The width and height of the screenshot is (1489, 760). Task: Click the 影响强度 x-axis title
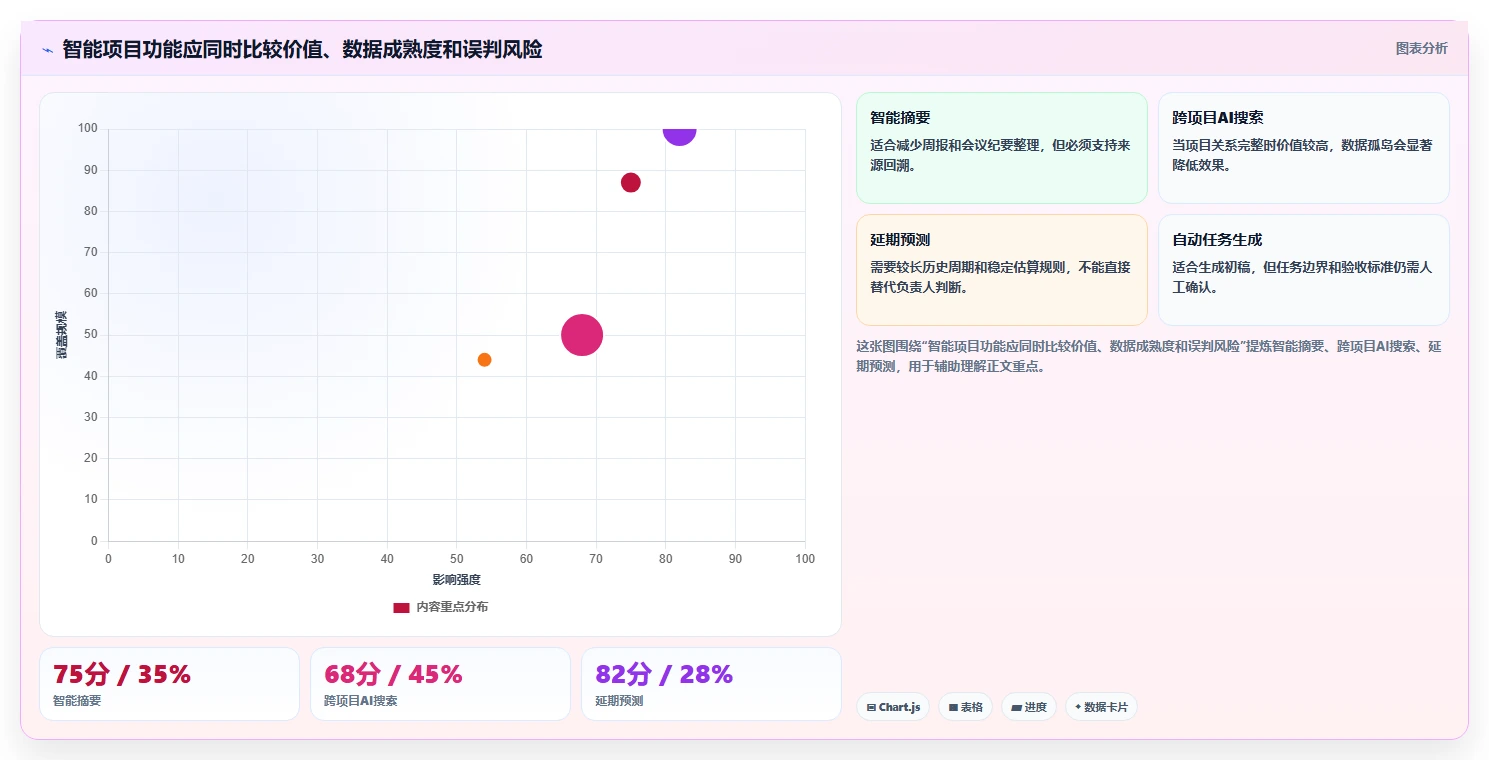457,580
